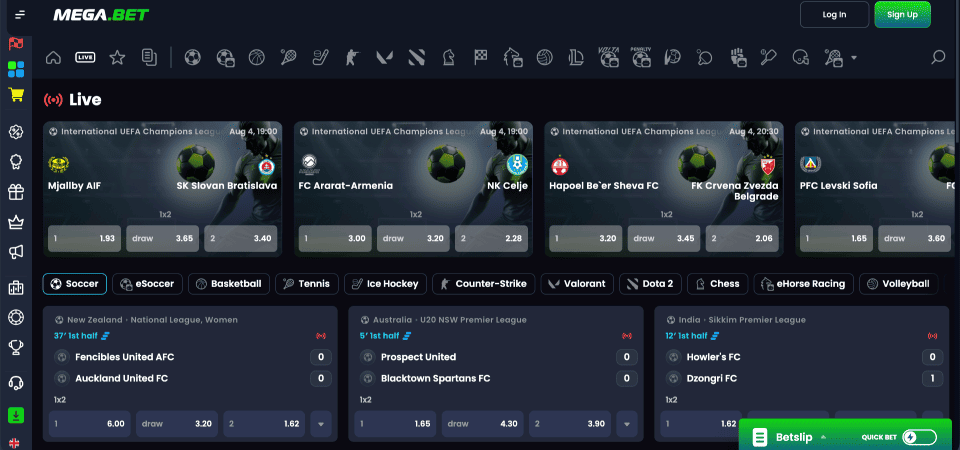Open the percent badge promotions icon
This screenshot has height=450, width=960.
point(16,132)
